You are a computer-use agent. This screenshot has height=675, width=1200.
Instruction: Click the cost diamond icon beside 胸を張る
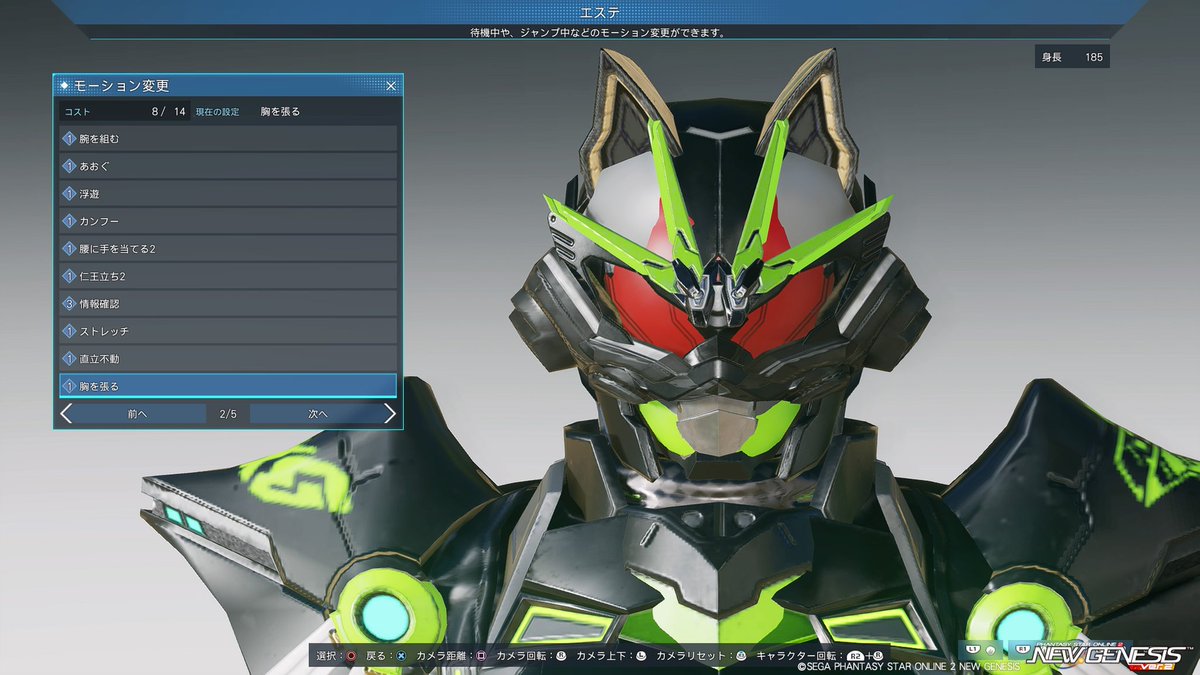(x=69, y=385)
